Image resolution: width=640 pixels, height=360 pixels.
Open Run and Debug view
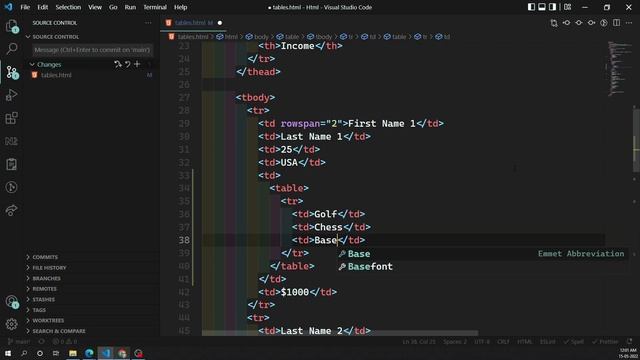pos(11,95)
